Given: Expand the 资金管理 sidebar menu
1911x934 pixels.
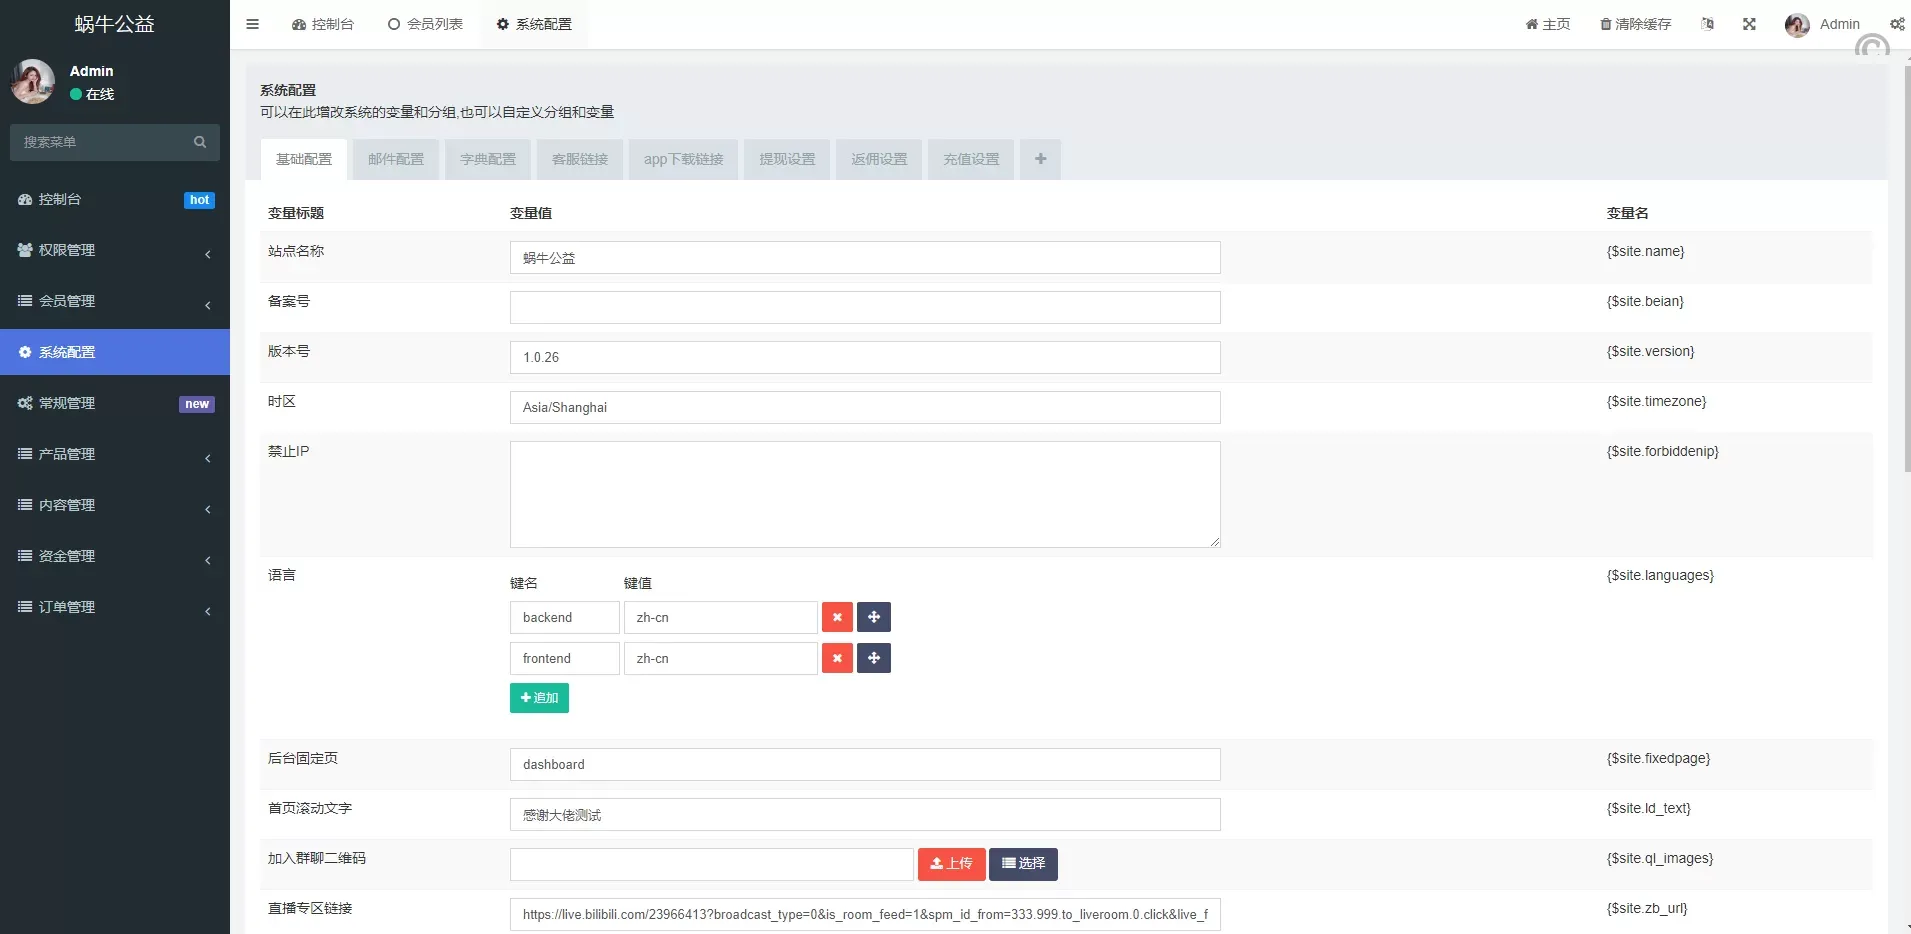Looking at the screenshot, I should (x=114, y=556).
